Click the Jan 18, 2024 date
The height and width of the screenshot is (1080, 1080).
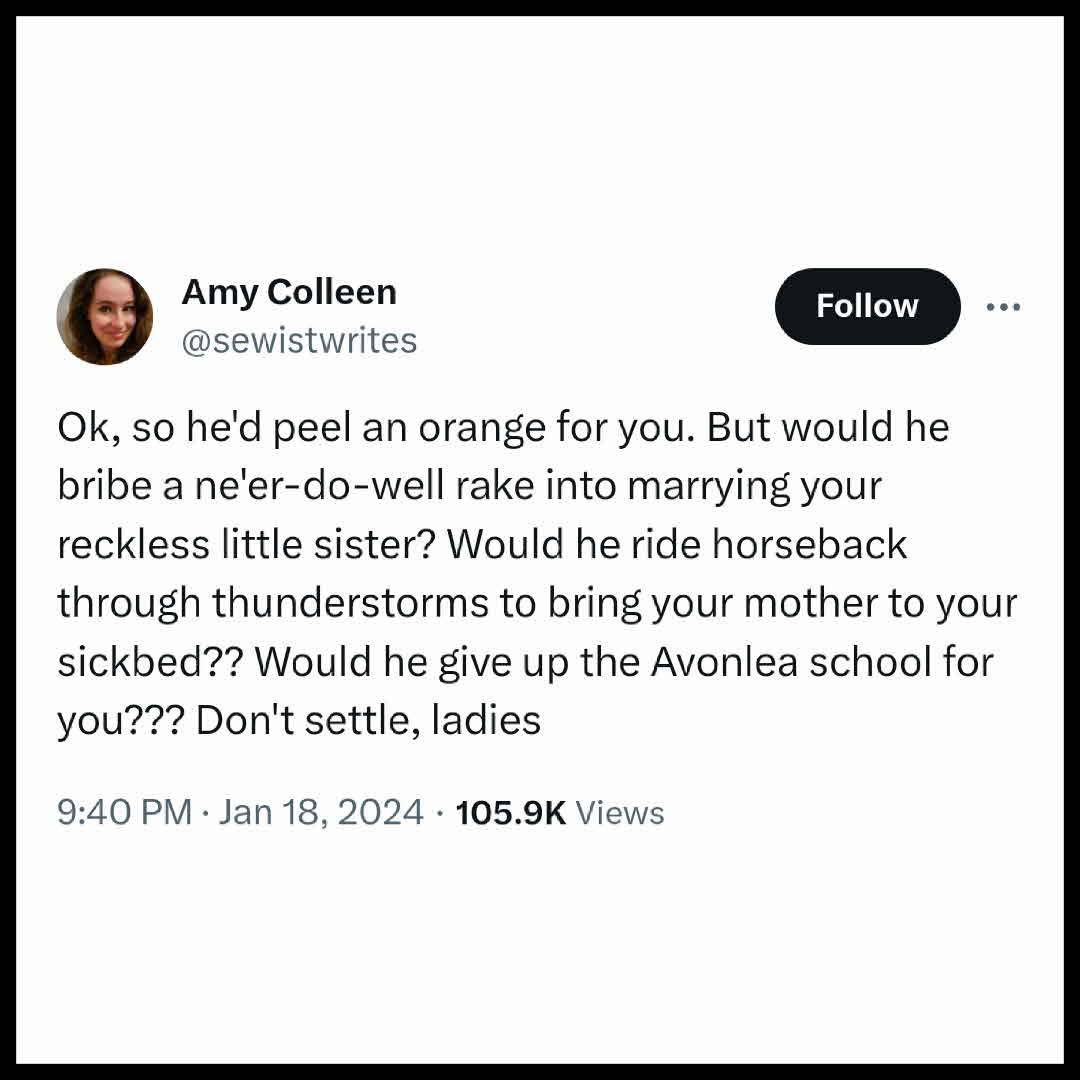321,812
